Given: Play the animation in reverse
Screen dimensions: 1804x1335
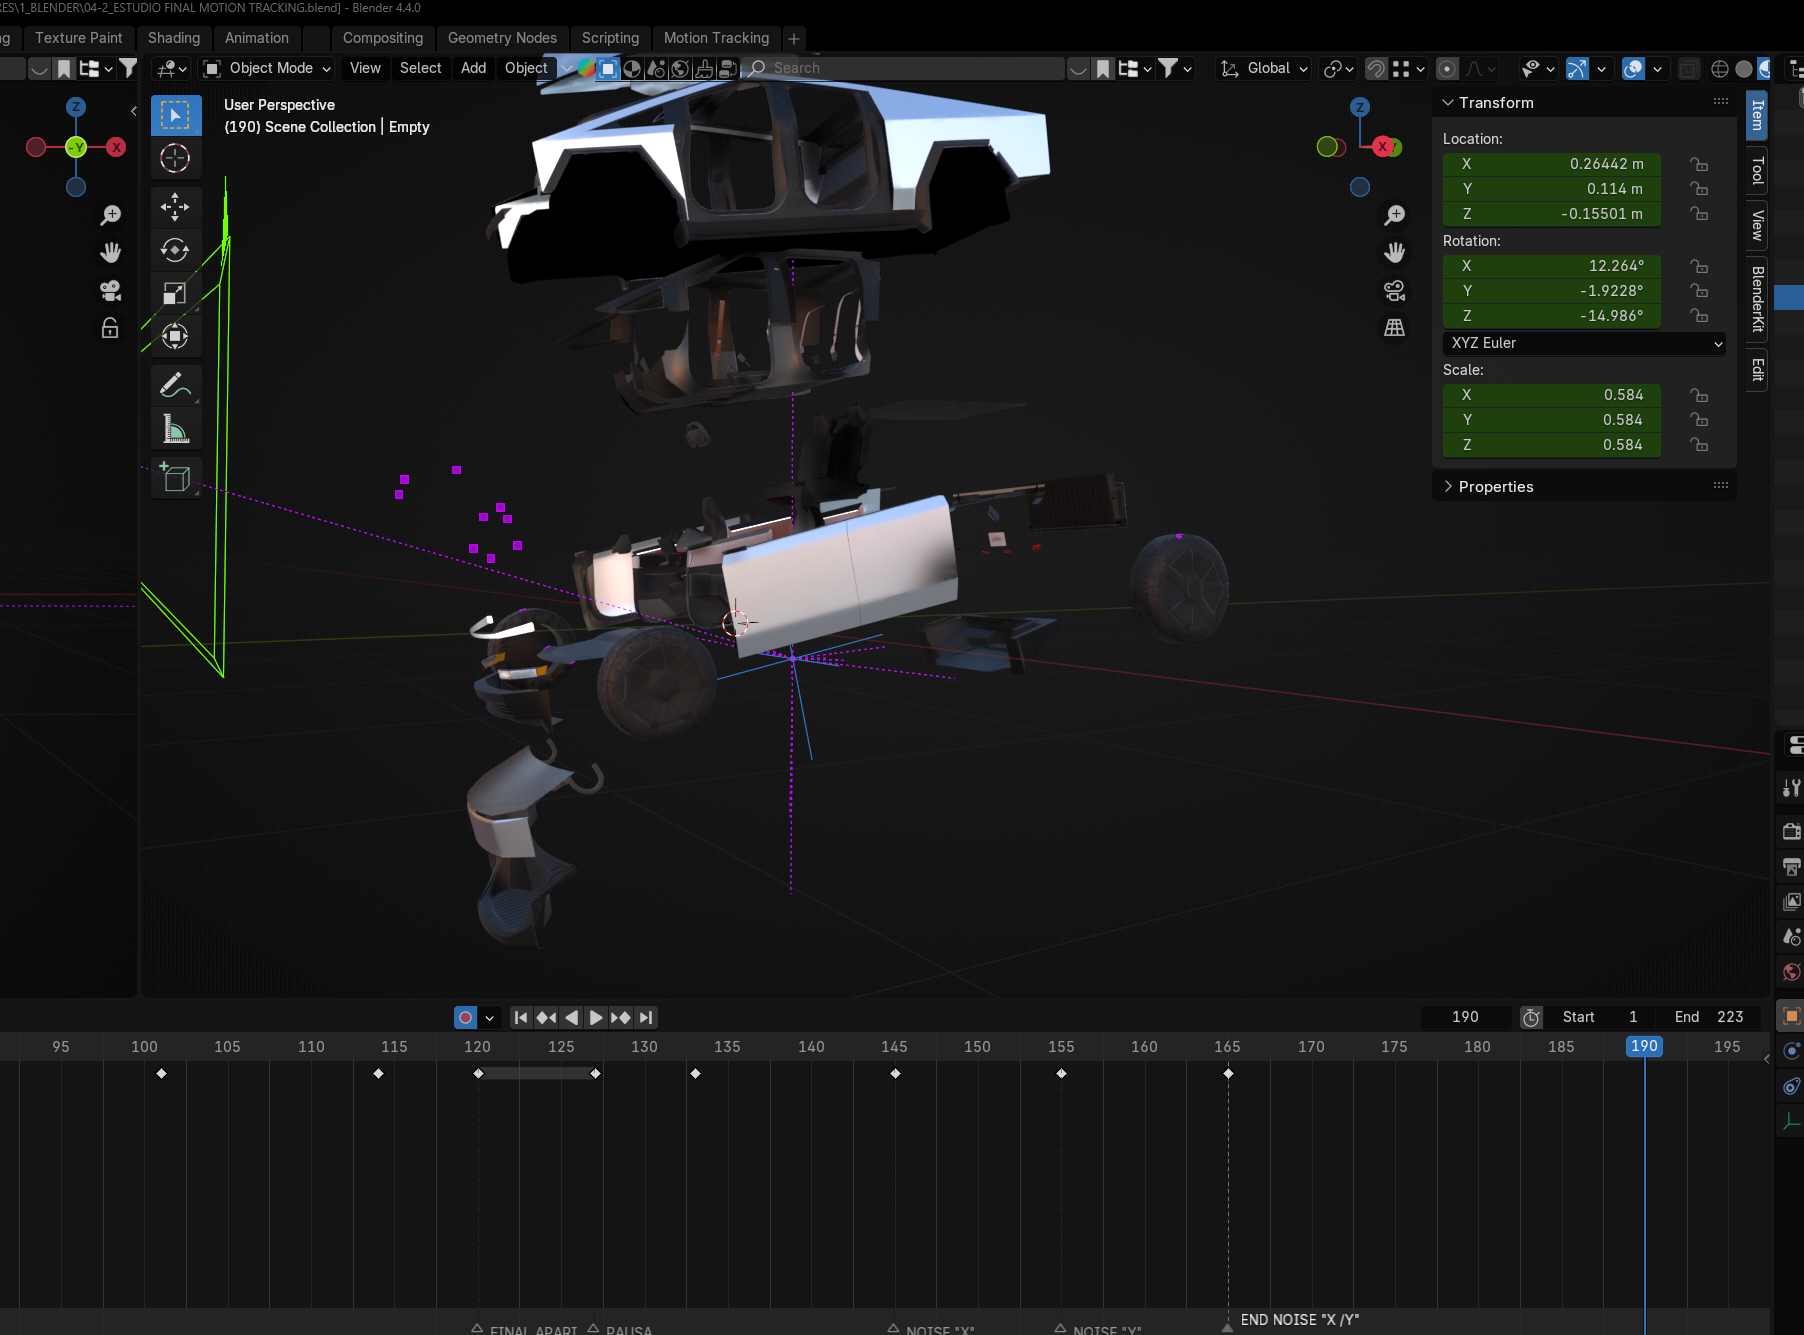Looking at the screenshot, I should [571, 1017].
